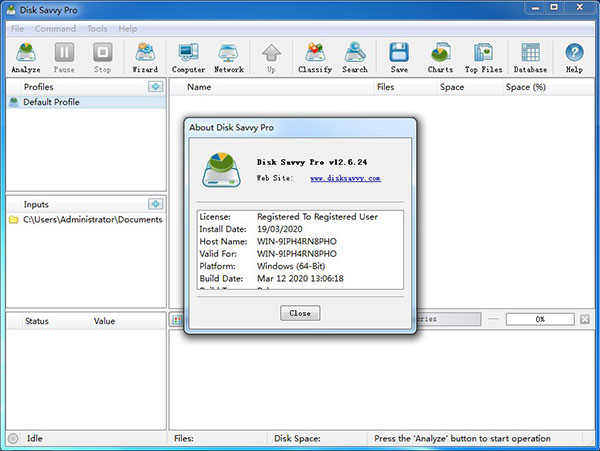Open the Computer toolbar icon

coord(188,57)
